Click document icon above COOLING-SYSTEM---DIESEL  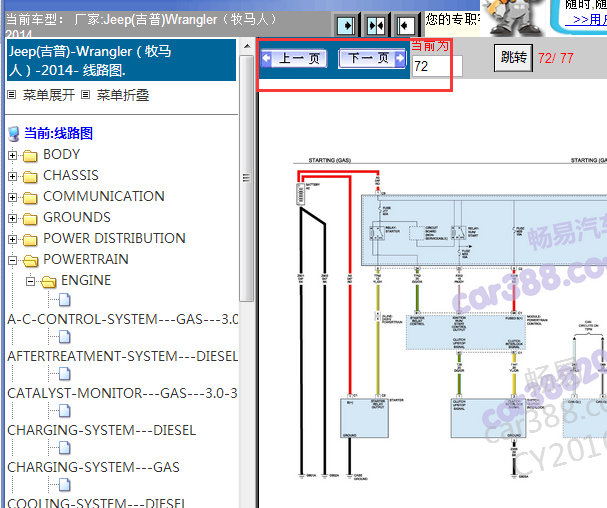pyautogui.click(x=65, y=484)
